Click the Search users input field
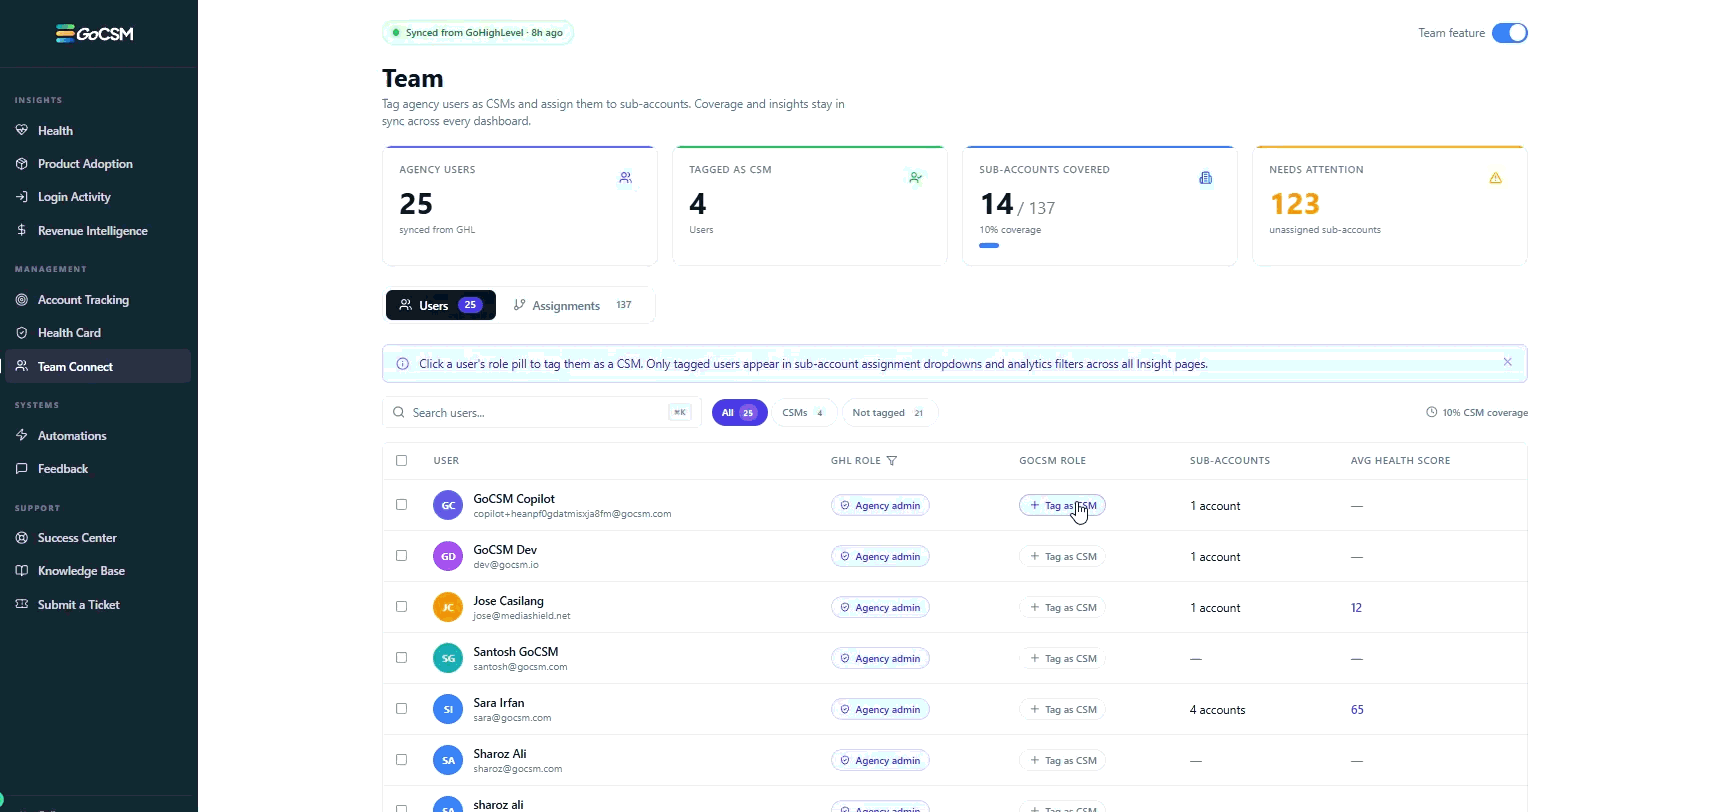1710x812 pixels. [x=540, y=412]
